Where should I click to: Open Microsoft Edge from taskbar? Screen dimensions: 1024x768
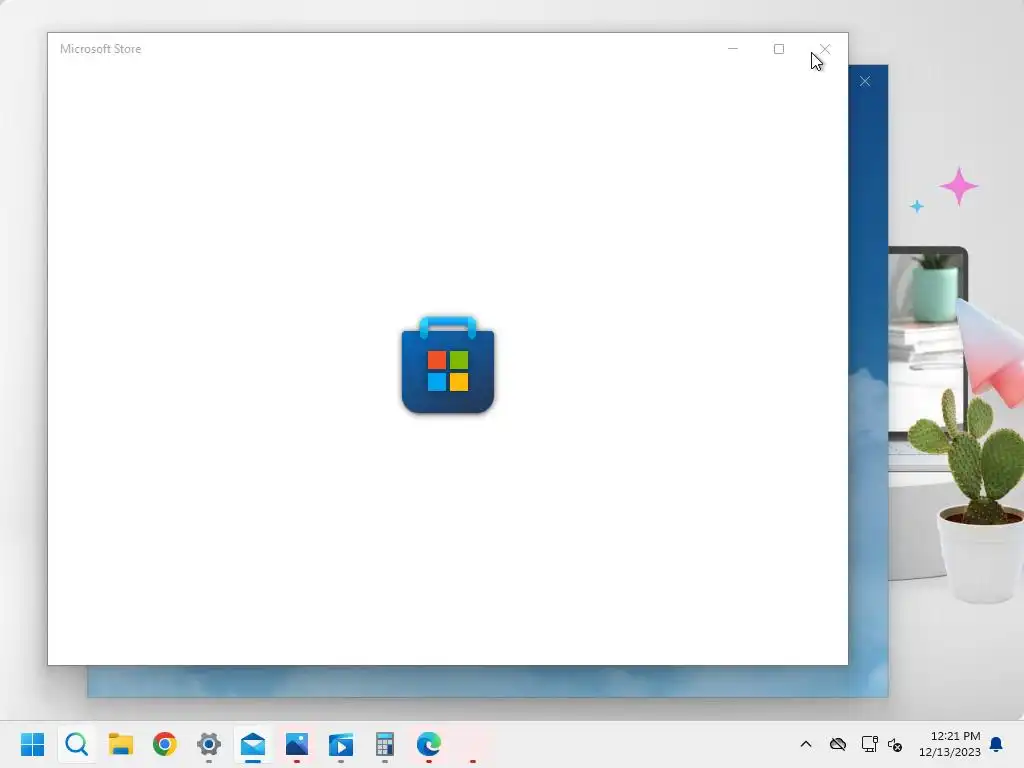[429, 744]
